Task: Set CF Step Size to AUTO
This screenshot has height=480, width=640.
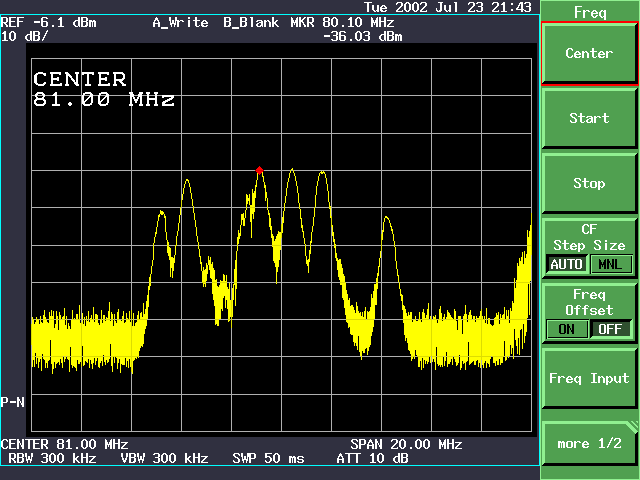Action: (x=566, y=264)
